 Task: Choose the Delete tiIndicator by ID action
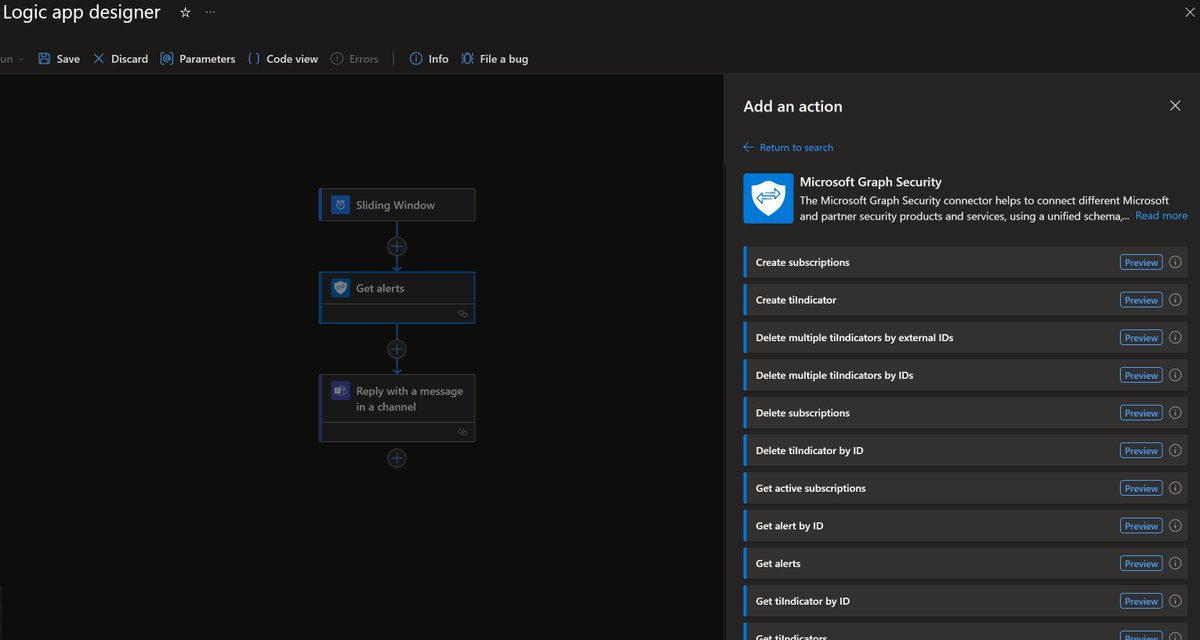[965, 451]
